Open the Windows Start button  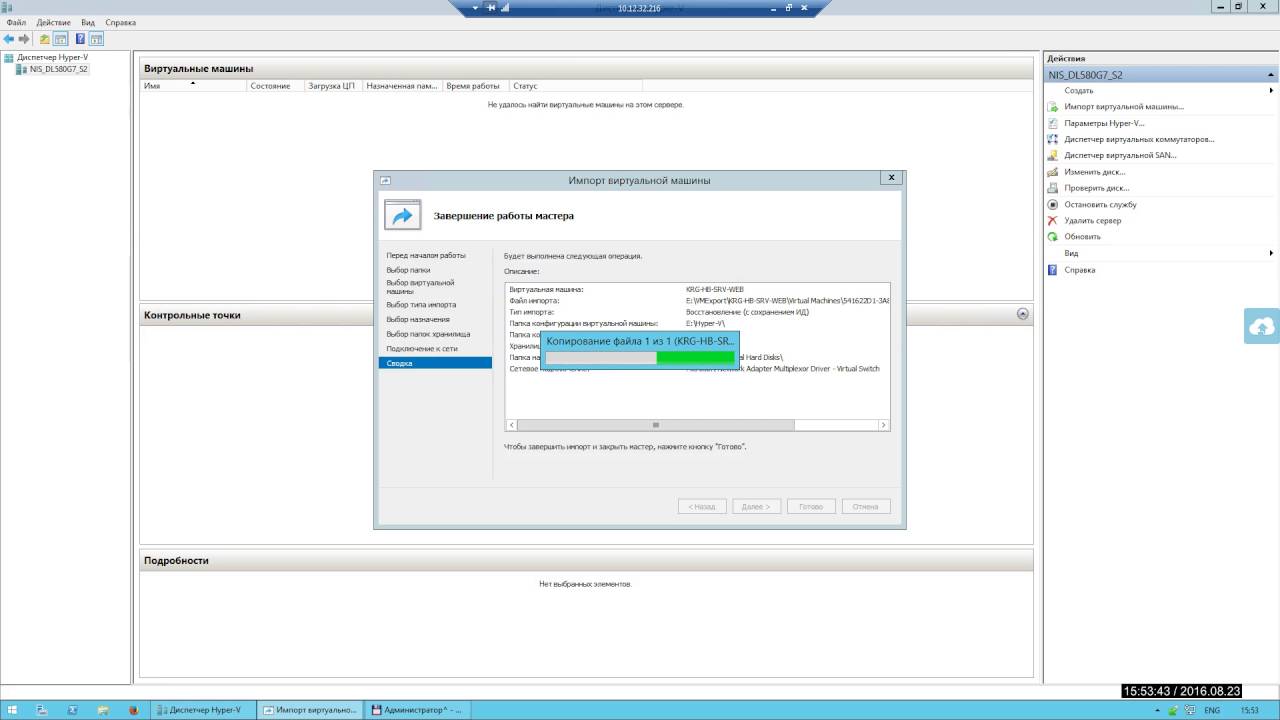[x=12, y=710]
